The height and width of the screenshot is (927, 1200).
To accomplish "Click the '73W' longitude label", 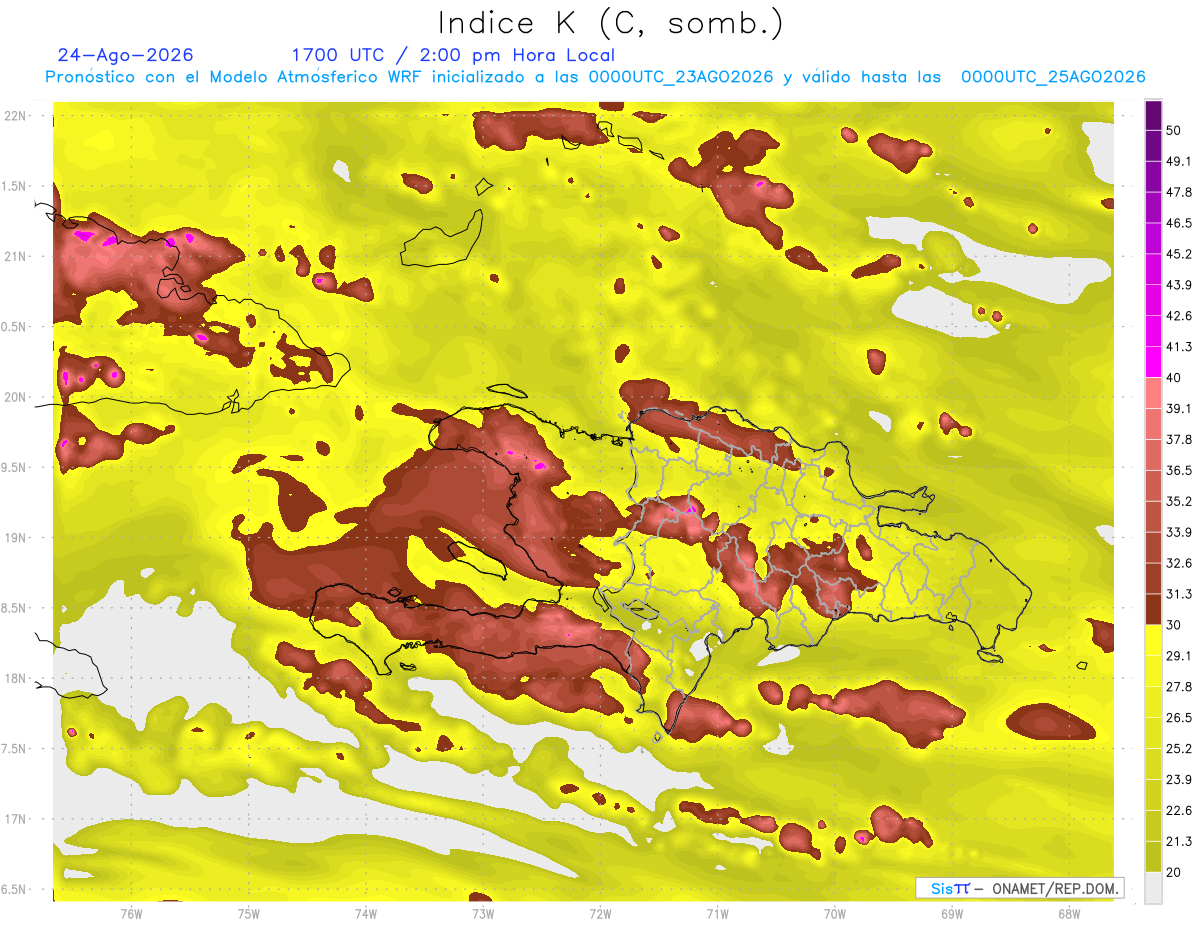I will 483,913.
